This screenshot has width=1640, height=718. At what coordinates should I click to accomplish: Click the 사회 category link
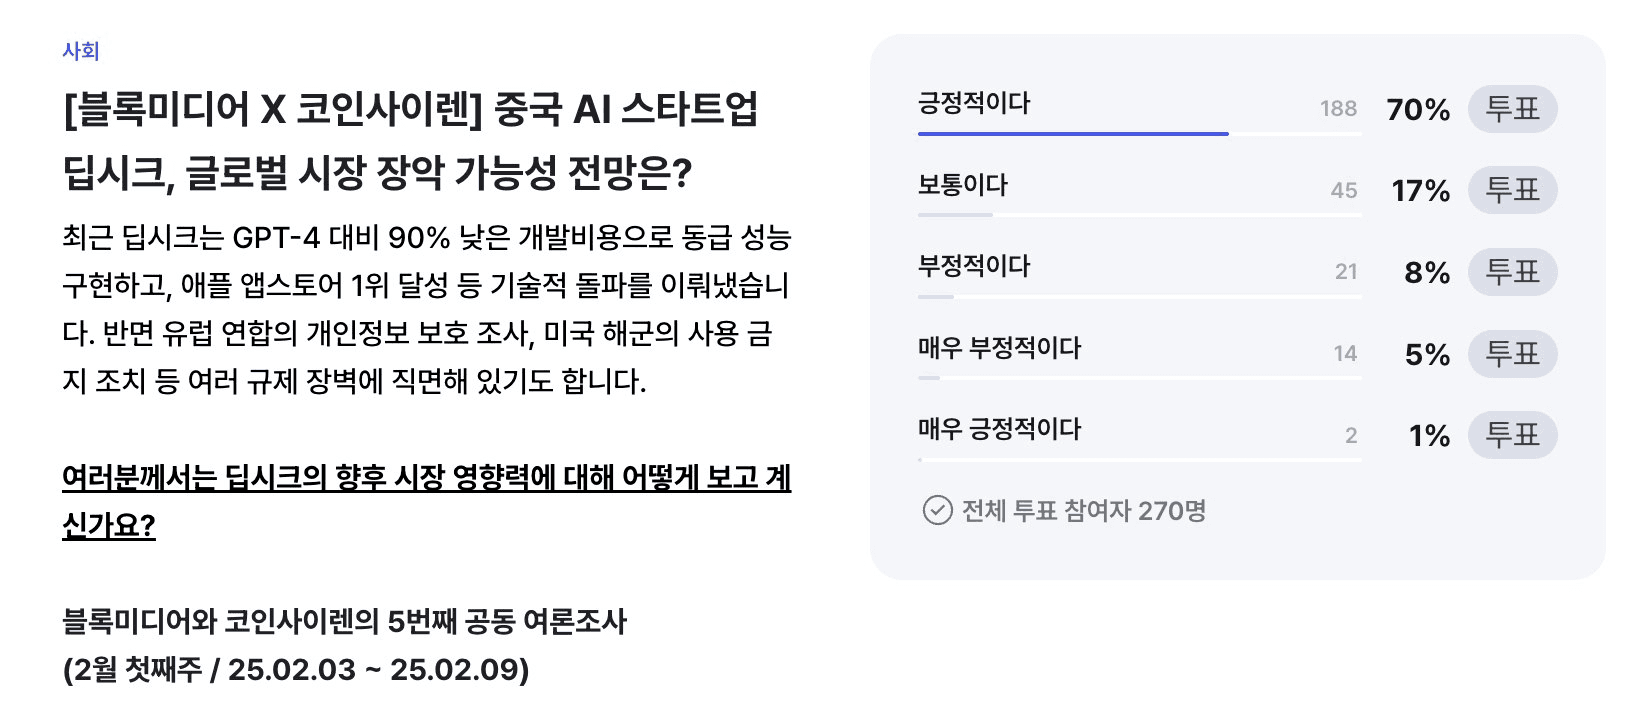80,51
